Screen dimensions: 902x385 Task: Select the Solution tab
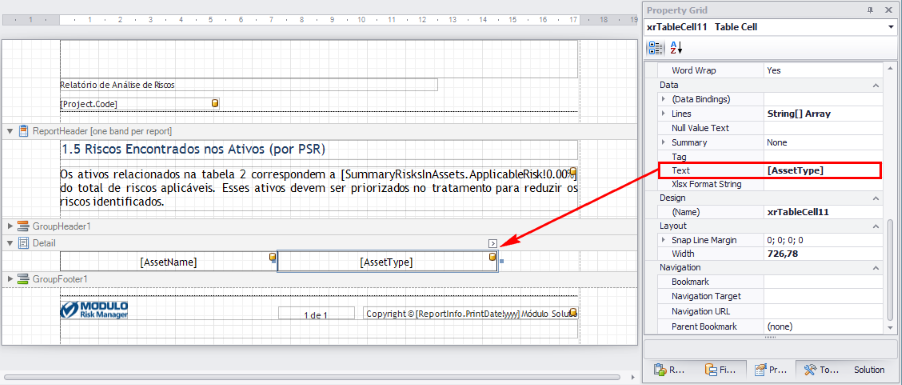869,370
